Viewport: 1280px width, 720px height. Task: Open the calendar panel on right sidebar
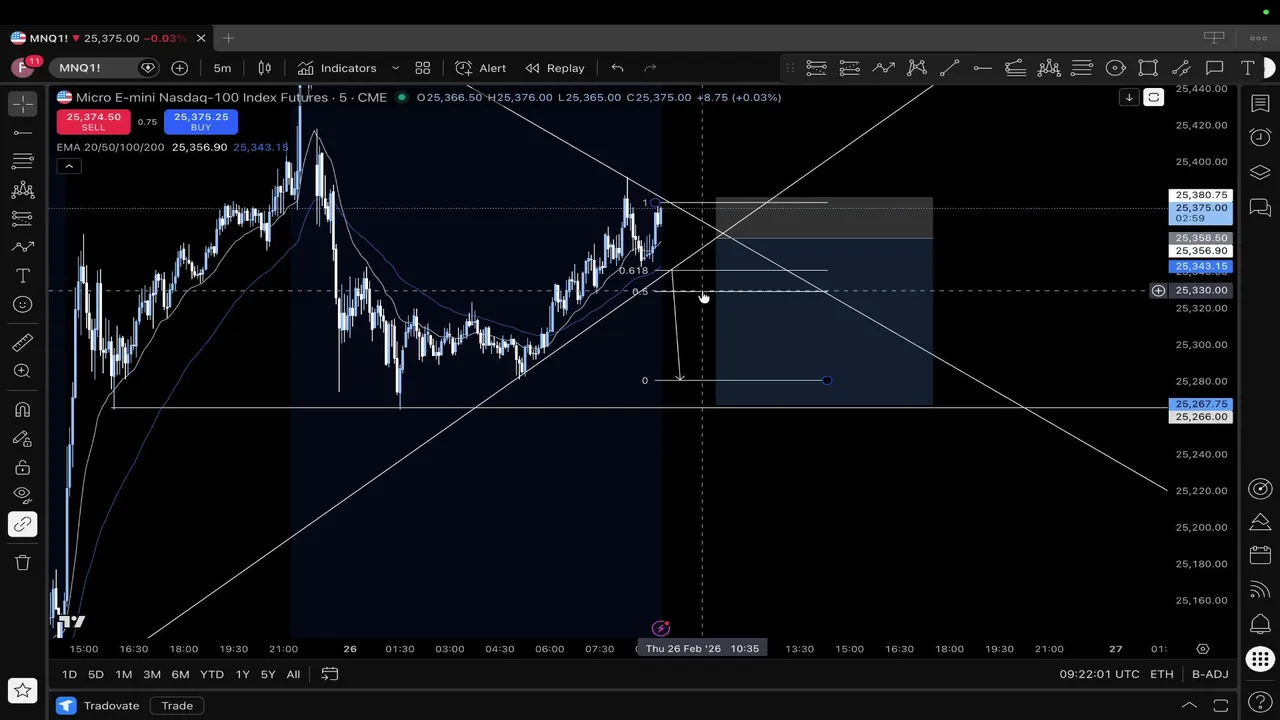coord(1260,555)
